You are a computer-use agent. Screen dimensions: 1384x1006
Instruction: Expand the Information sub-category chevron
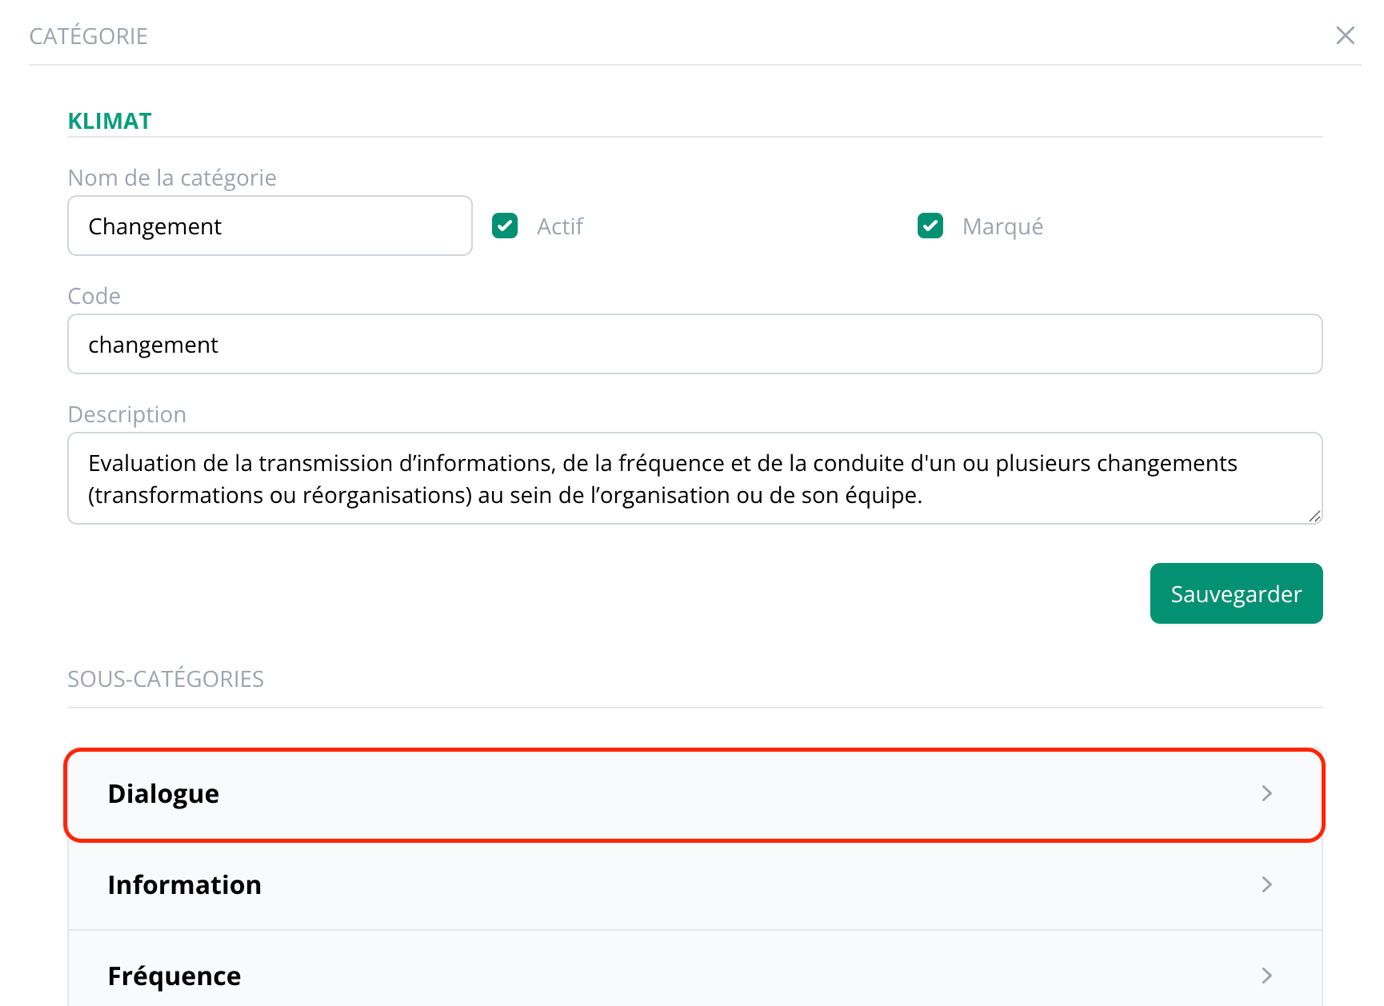click(x=1266, y=885)
